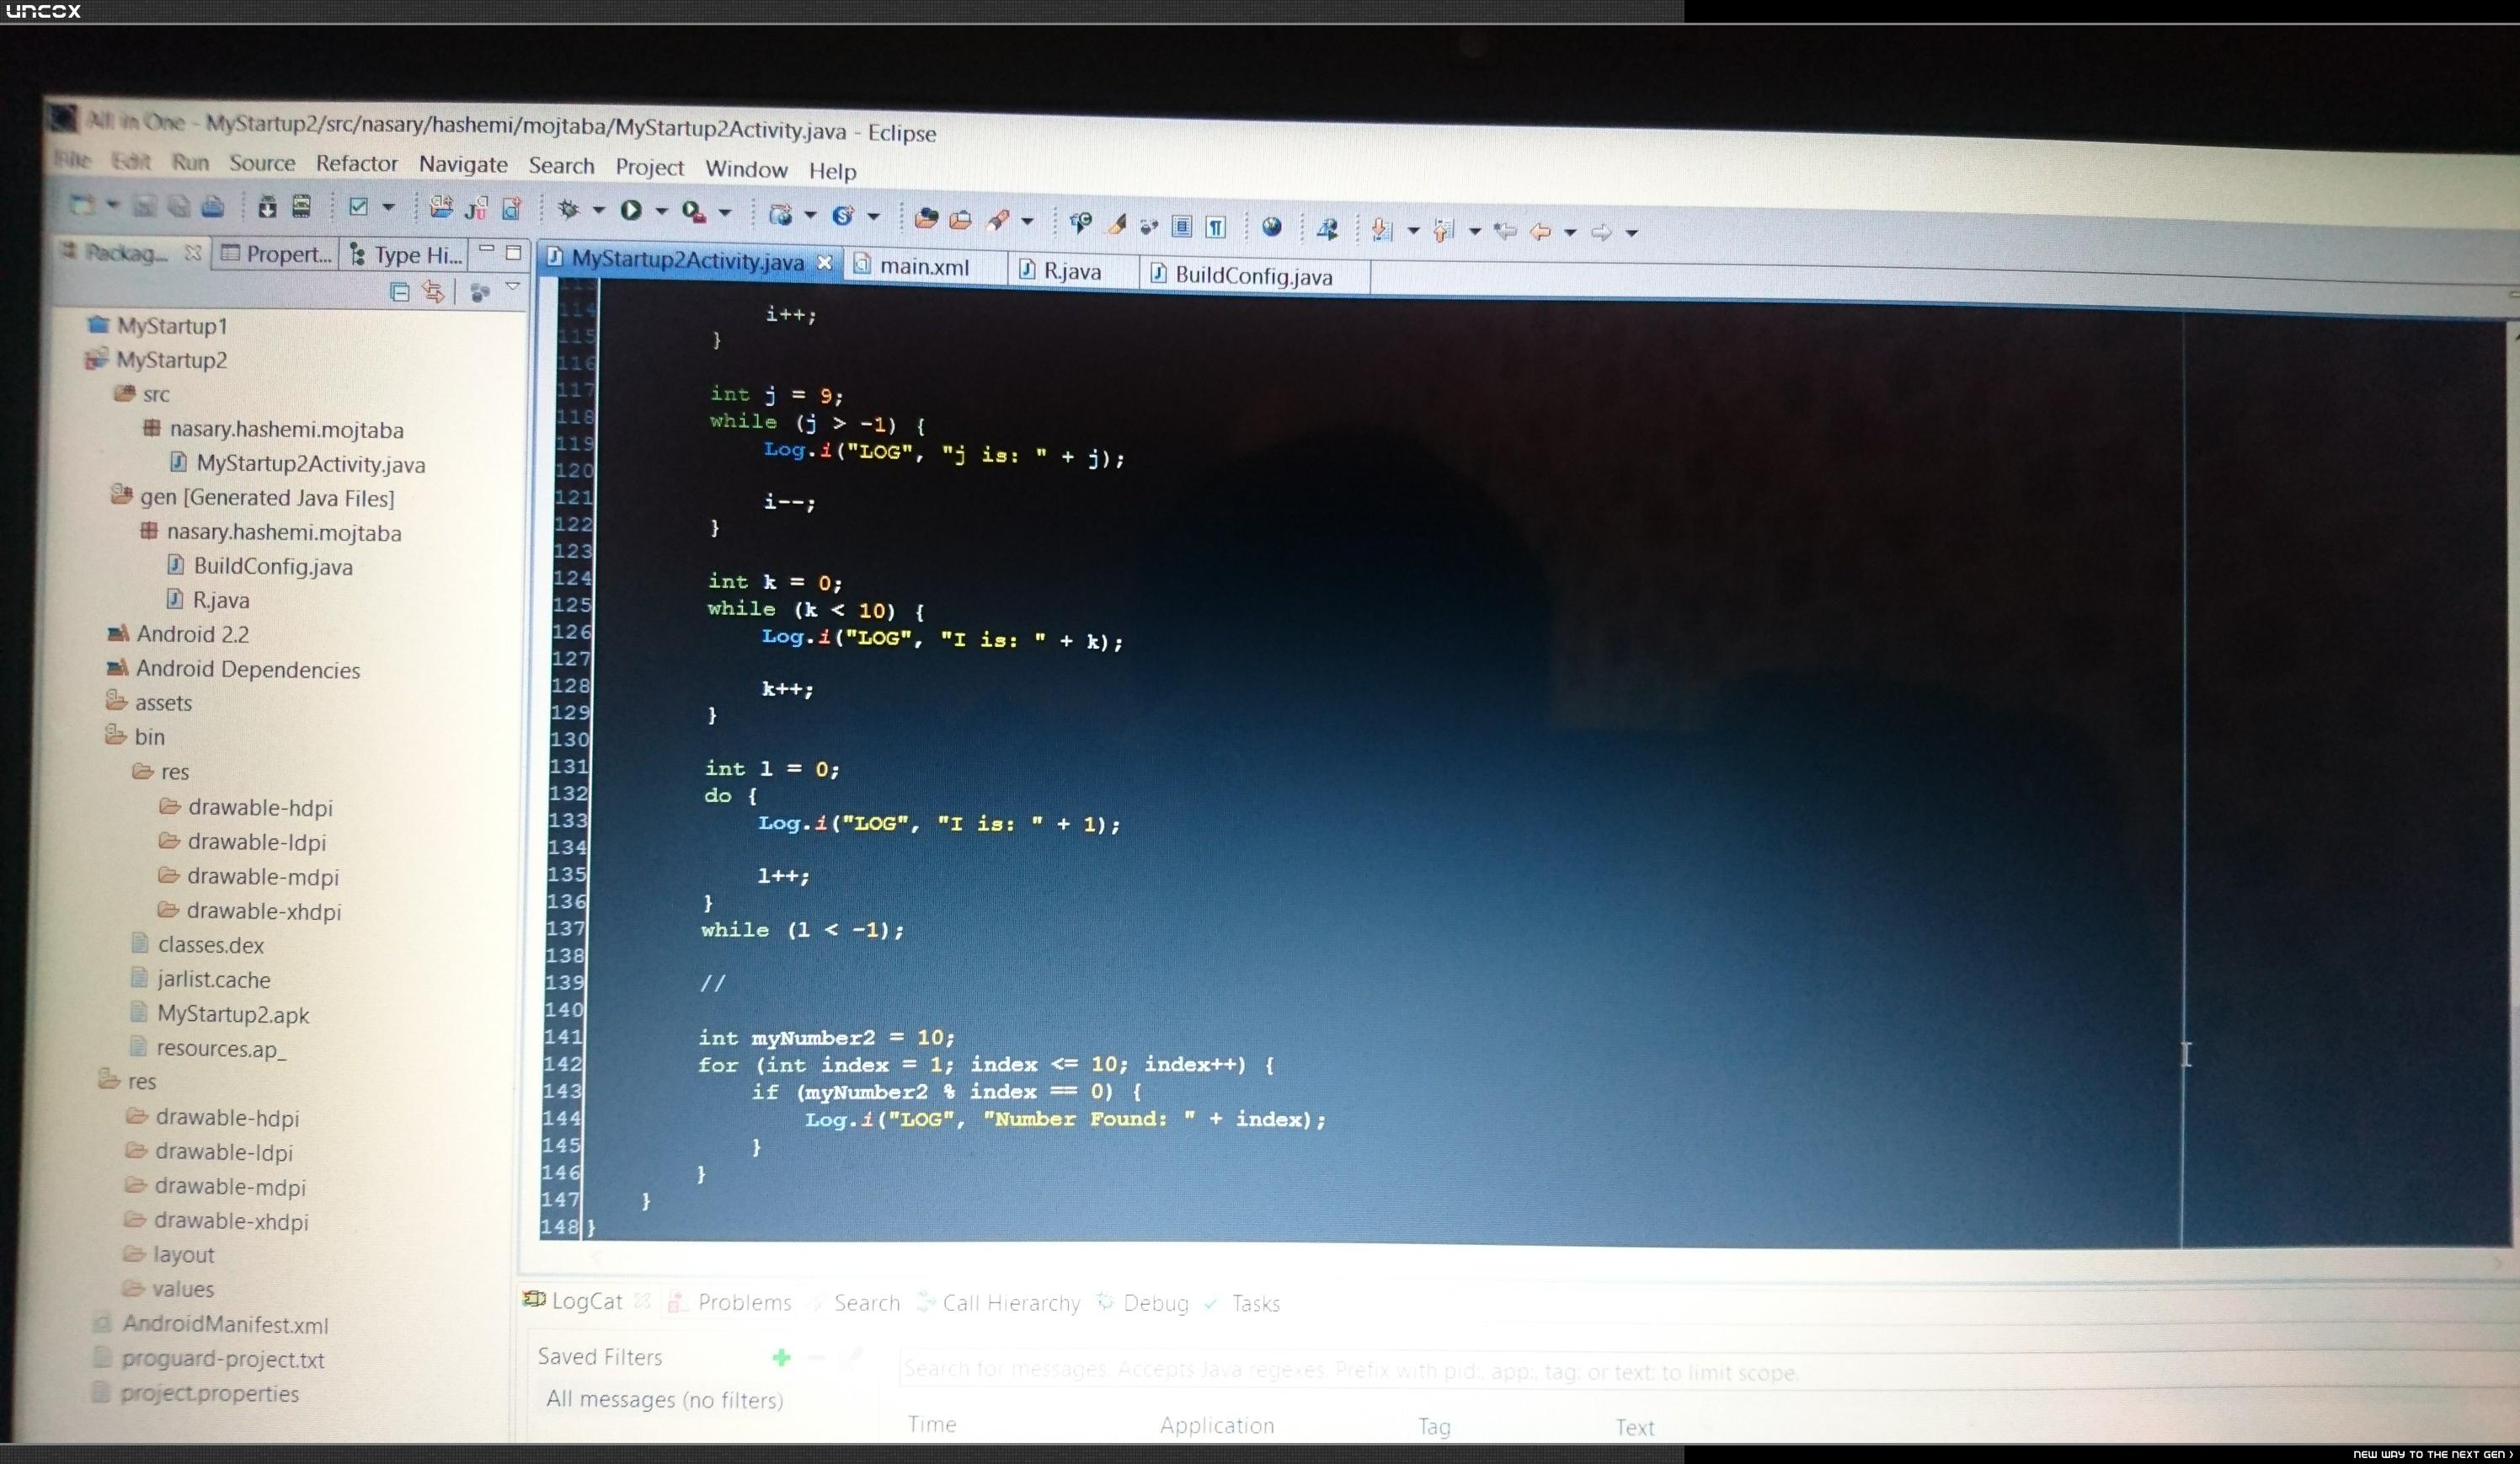Open the Help menu
Viewport: 2520px width, 1464px height.
point(833,172)
